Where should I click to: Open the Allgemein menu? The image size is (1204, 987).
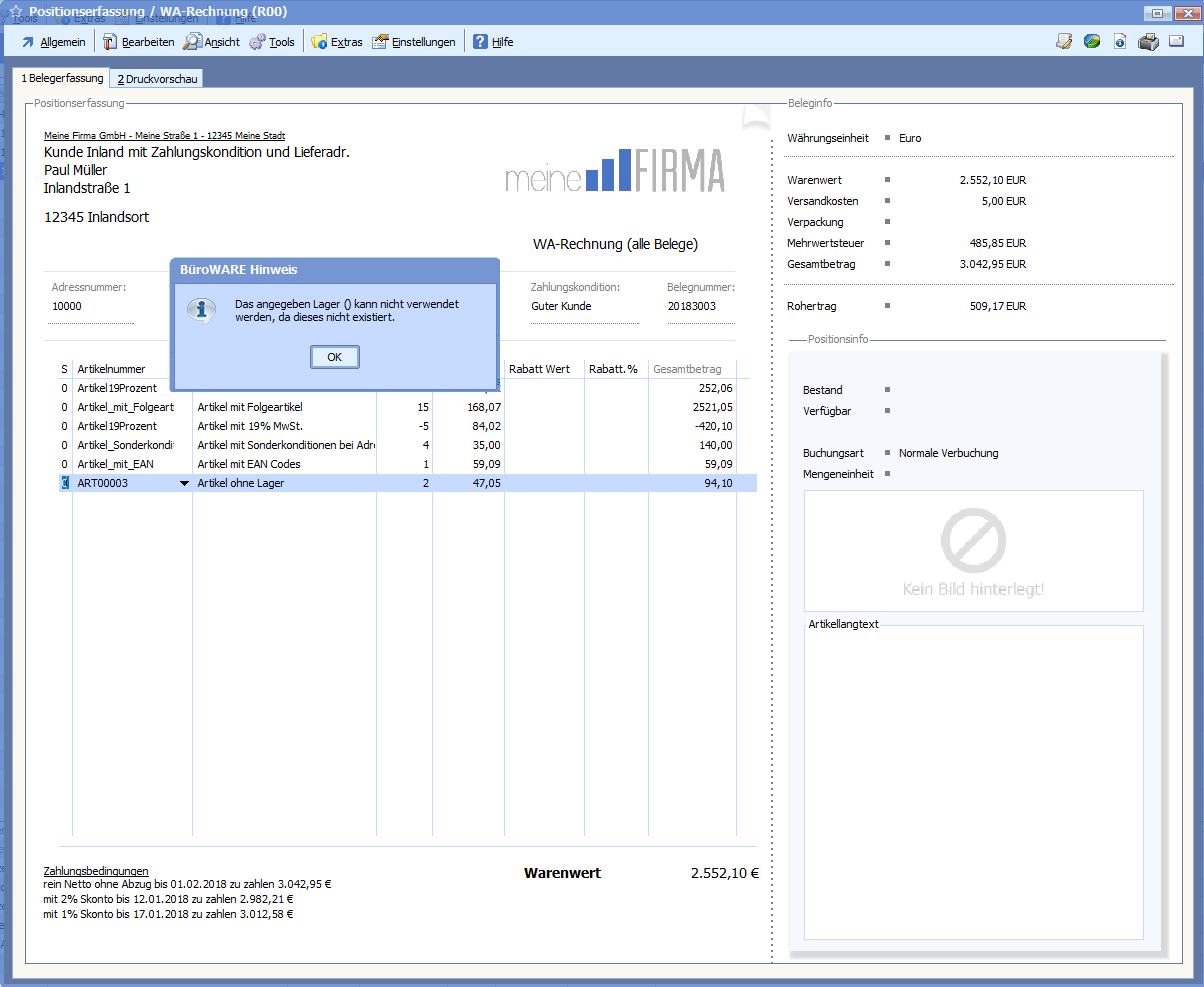point(53,42)
